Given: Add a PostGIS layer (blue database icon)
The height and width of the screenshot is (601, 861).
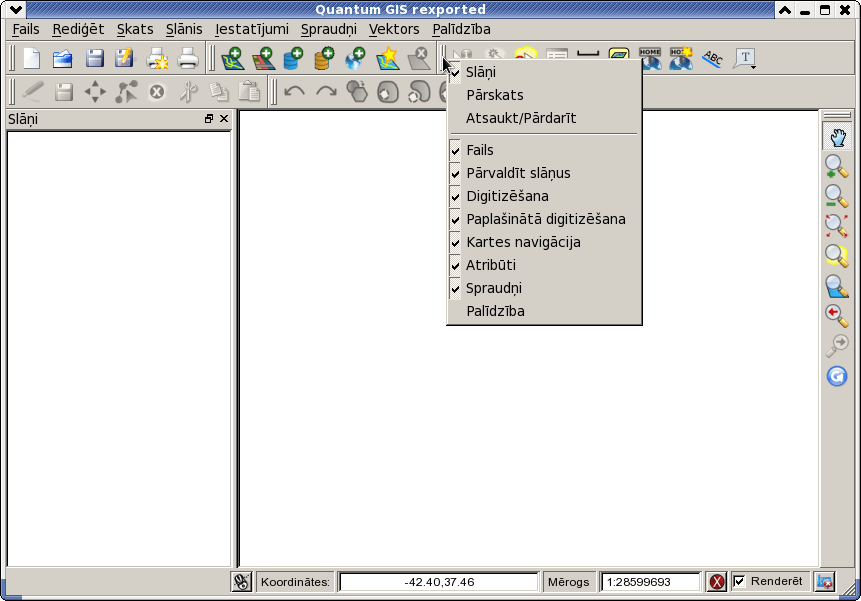Looking at the screenshot, I should coord(294,58).
